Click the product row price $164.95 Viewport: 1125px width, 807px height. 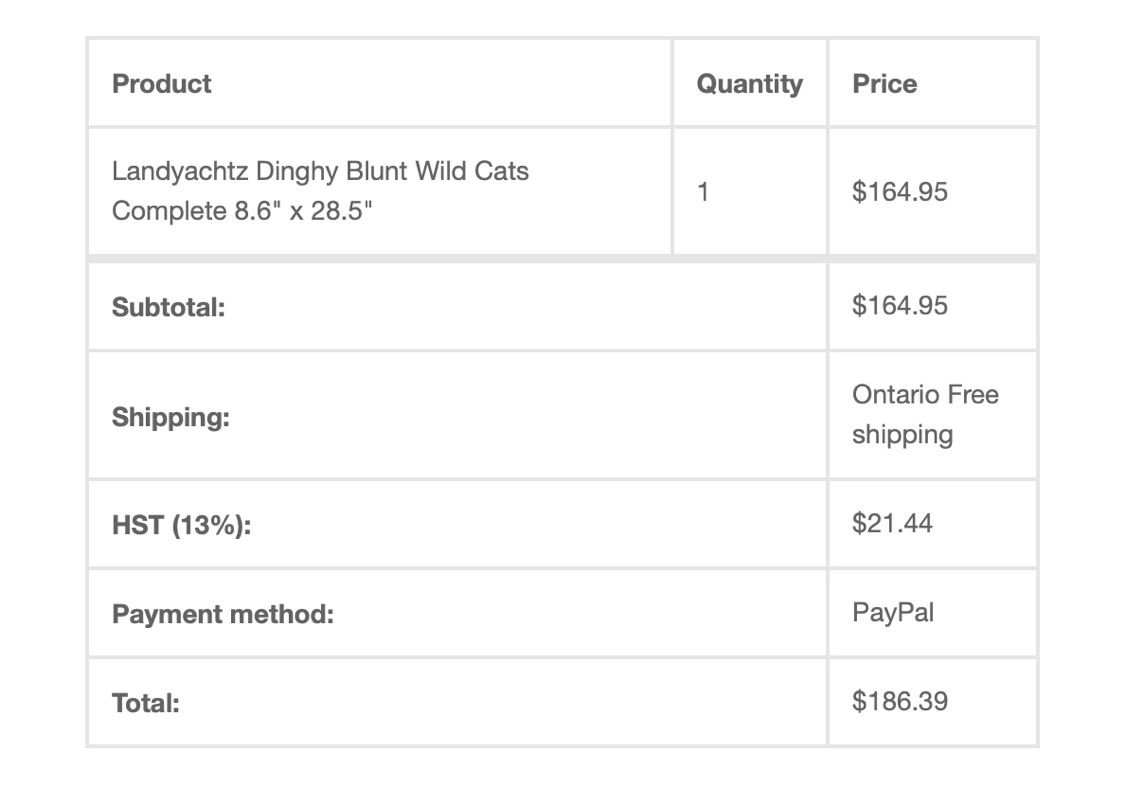[x=899, y=192]
